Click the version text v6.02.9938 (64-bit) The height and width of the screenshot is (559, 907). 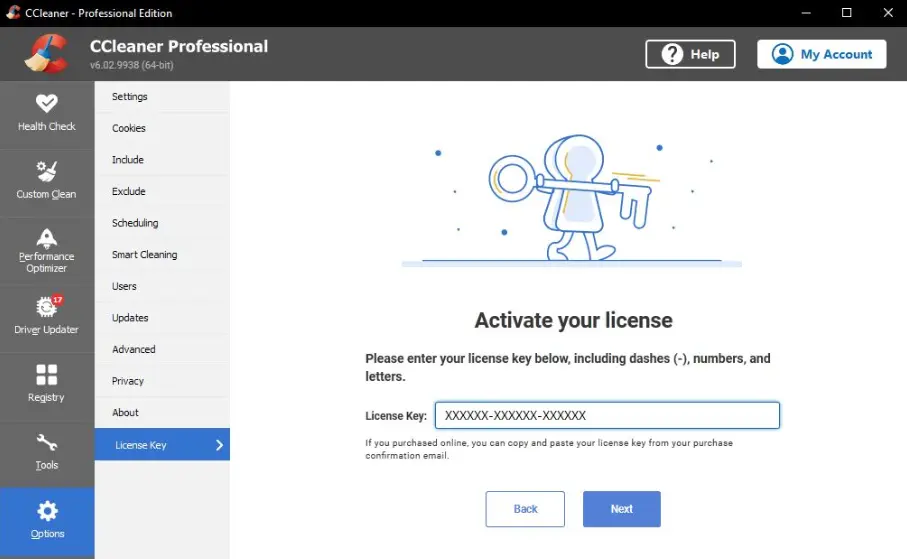(x=132, y=65)
